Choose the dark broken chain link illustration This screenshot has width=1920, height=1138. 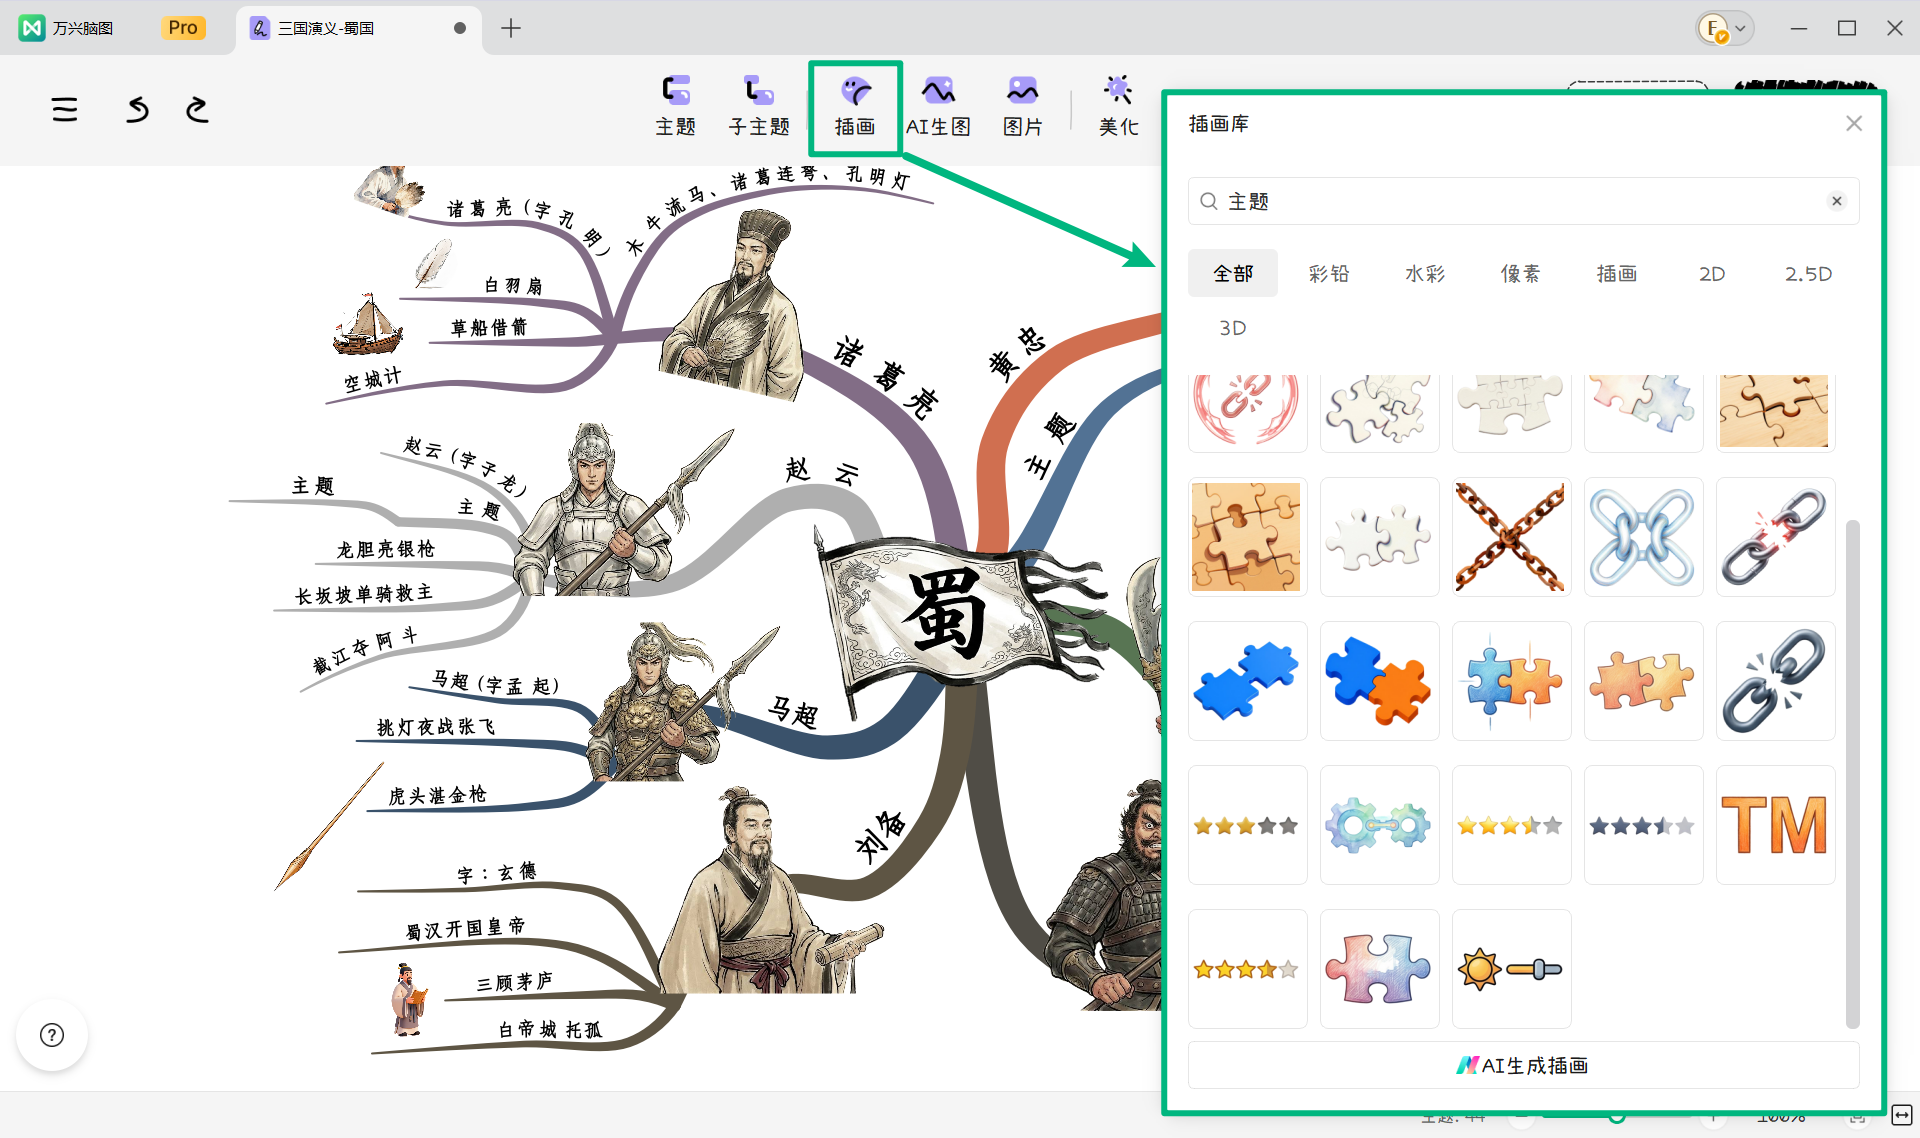[1775, 681]
